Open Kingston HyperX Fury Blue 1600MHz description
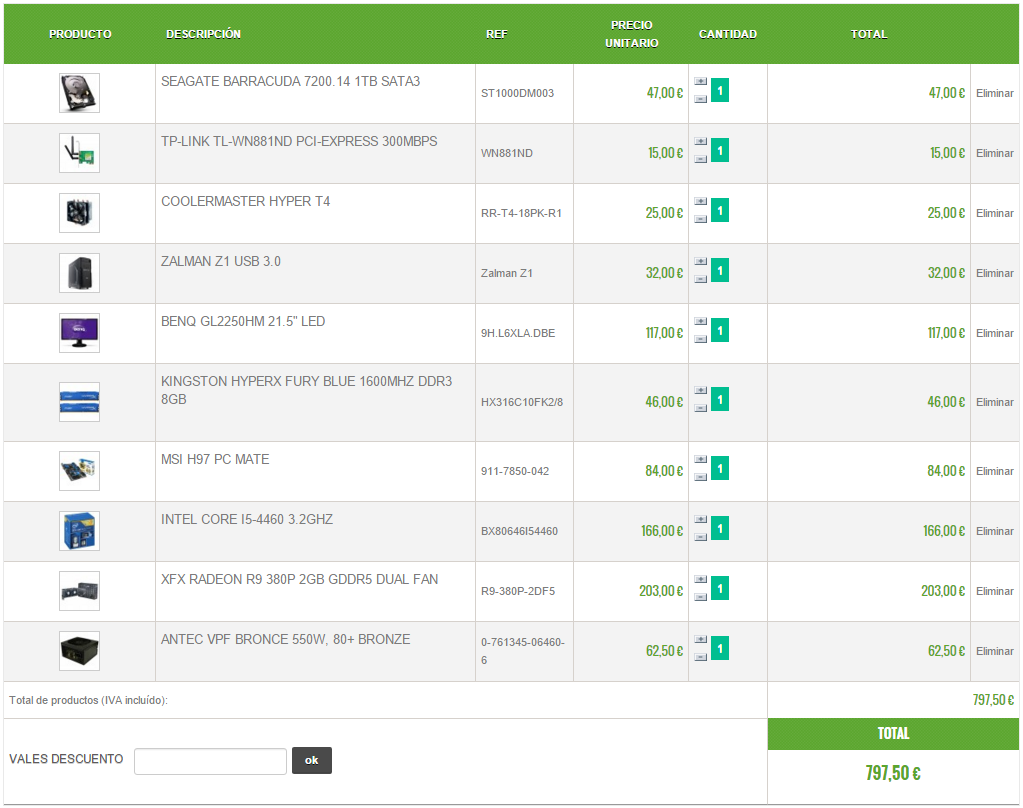Image resolution: width=1023 pixels, height=808 pixels. pos(307,390)
